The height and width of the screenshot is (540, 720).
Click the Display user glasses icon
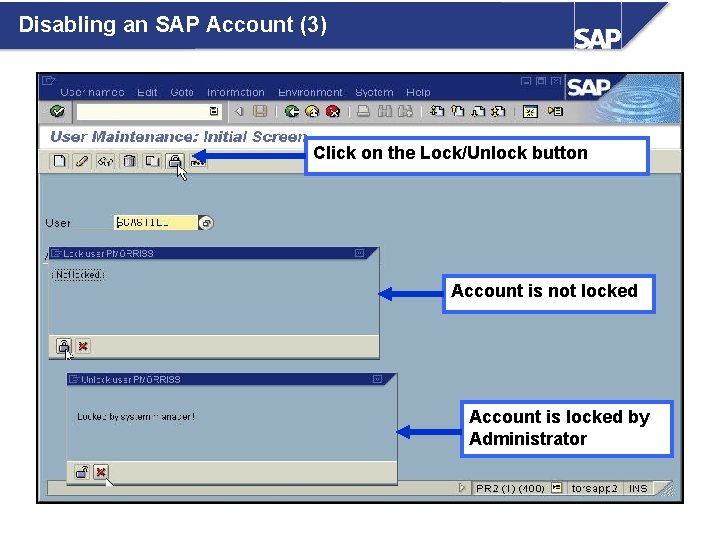[106, 161]
